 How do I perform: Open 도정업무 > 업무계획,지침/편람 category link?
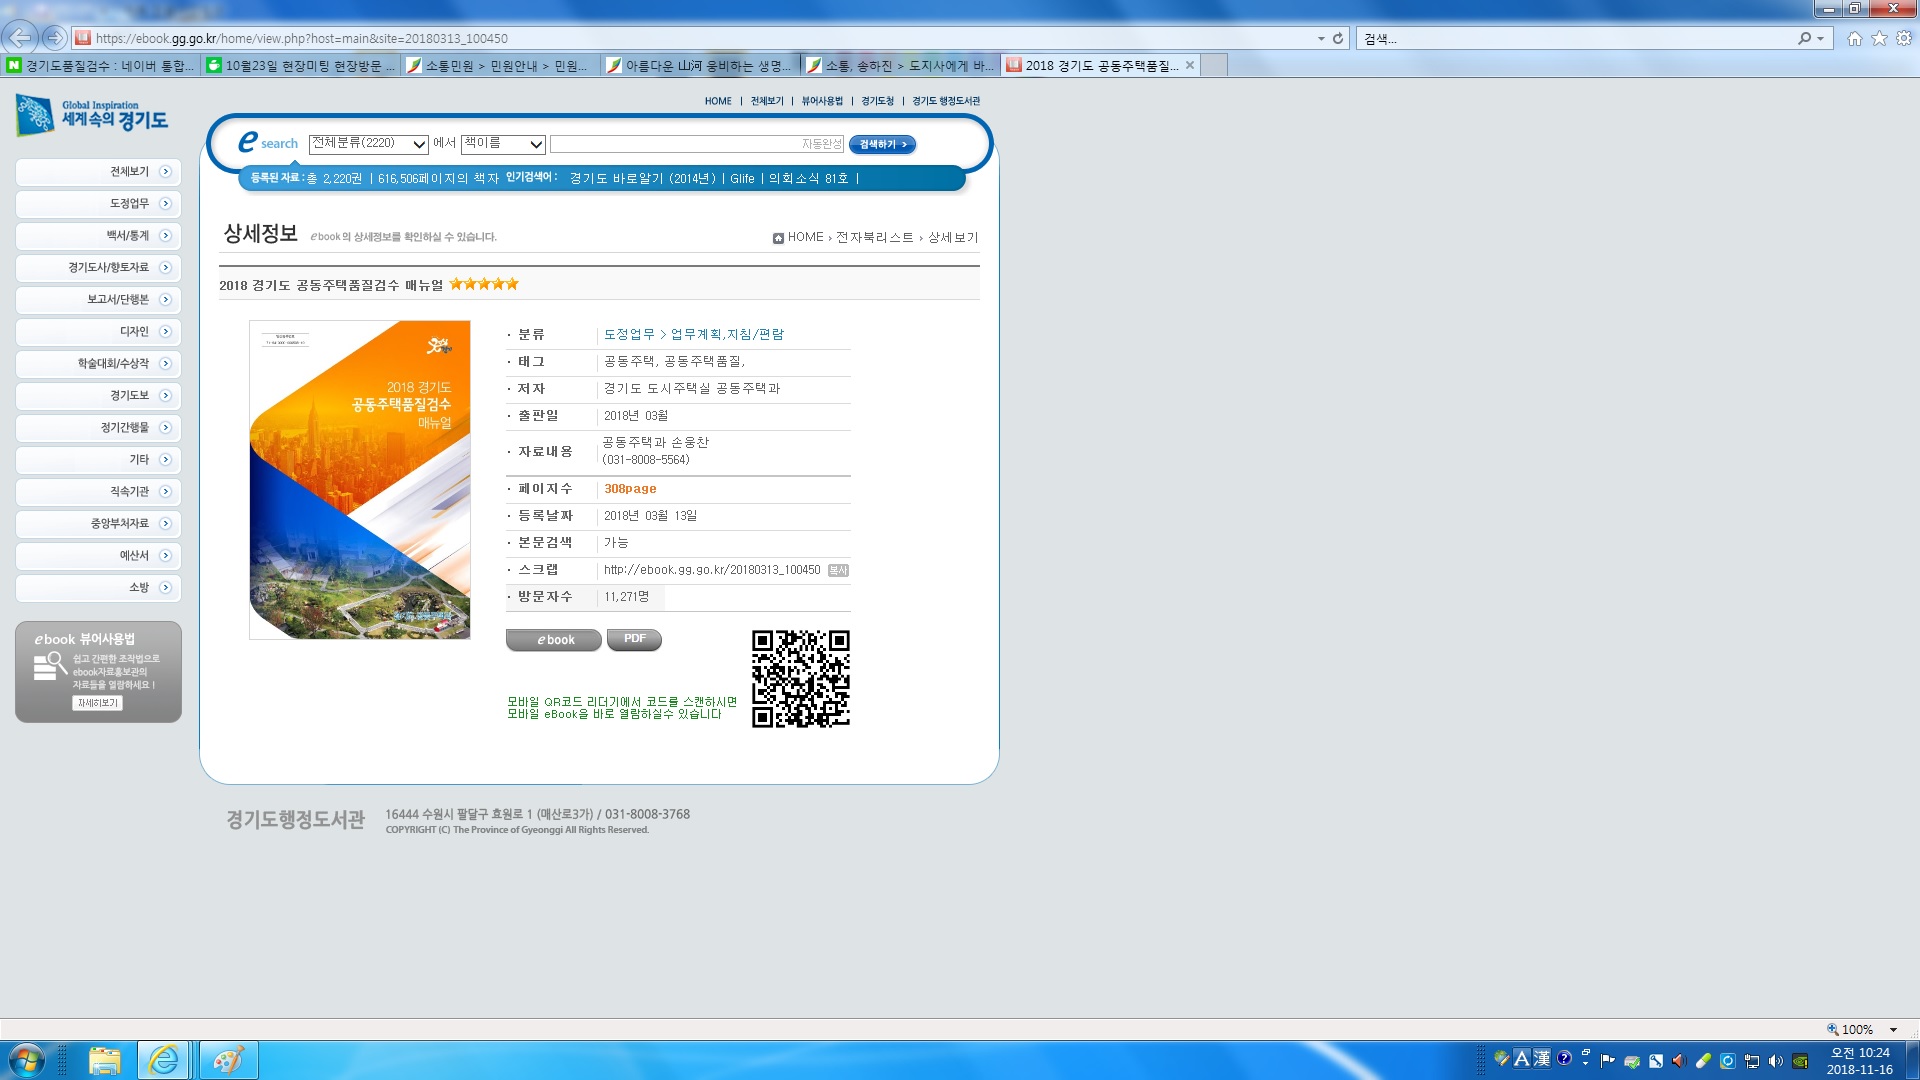coord(694,334)
